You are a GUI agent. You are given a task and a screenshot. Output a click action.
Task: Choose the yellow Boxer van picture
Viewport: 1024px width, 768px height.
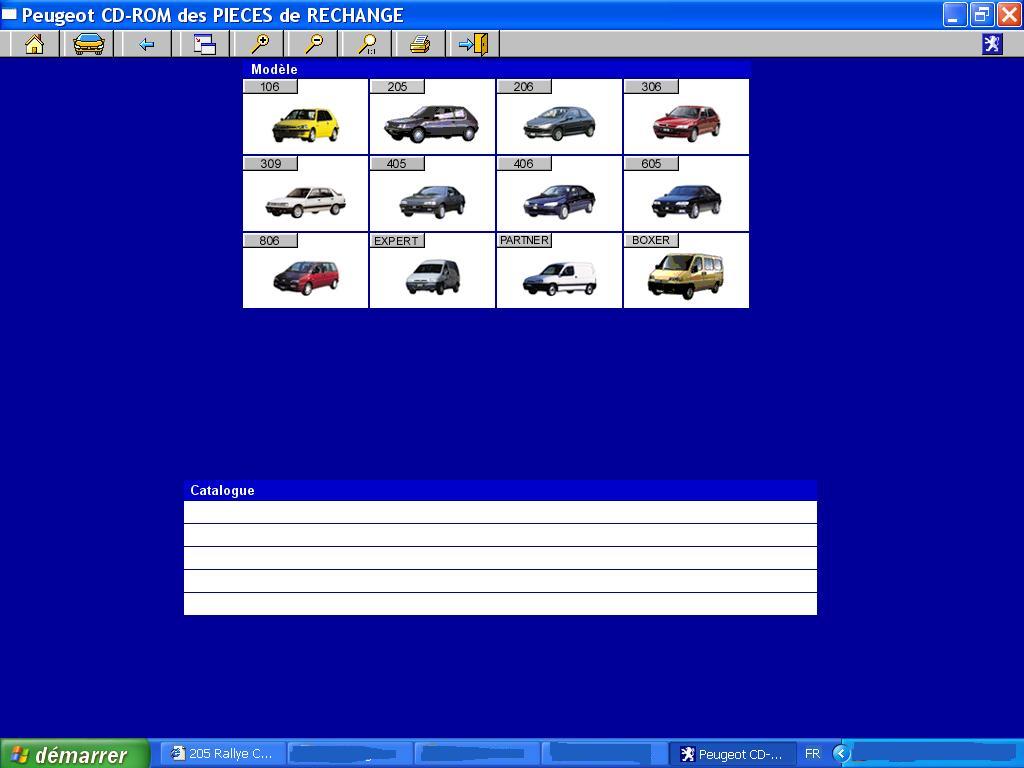[686, 276]
